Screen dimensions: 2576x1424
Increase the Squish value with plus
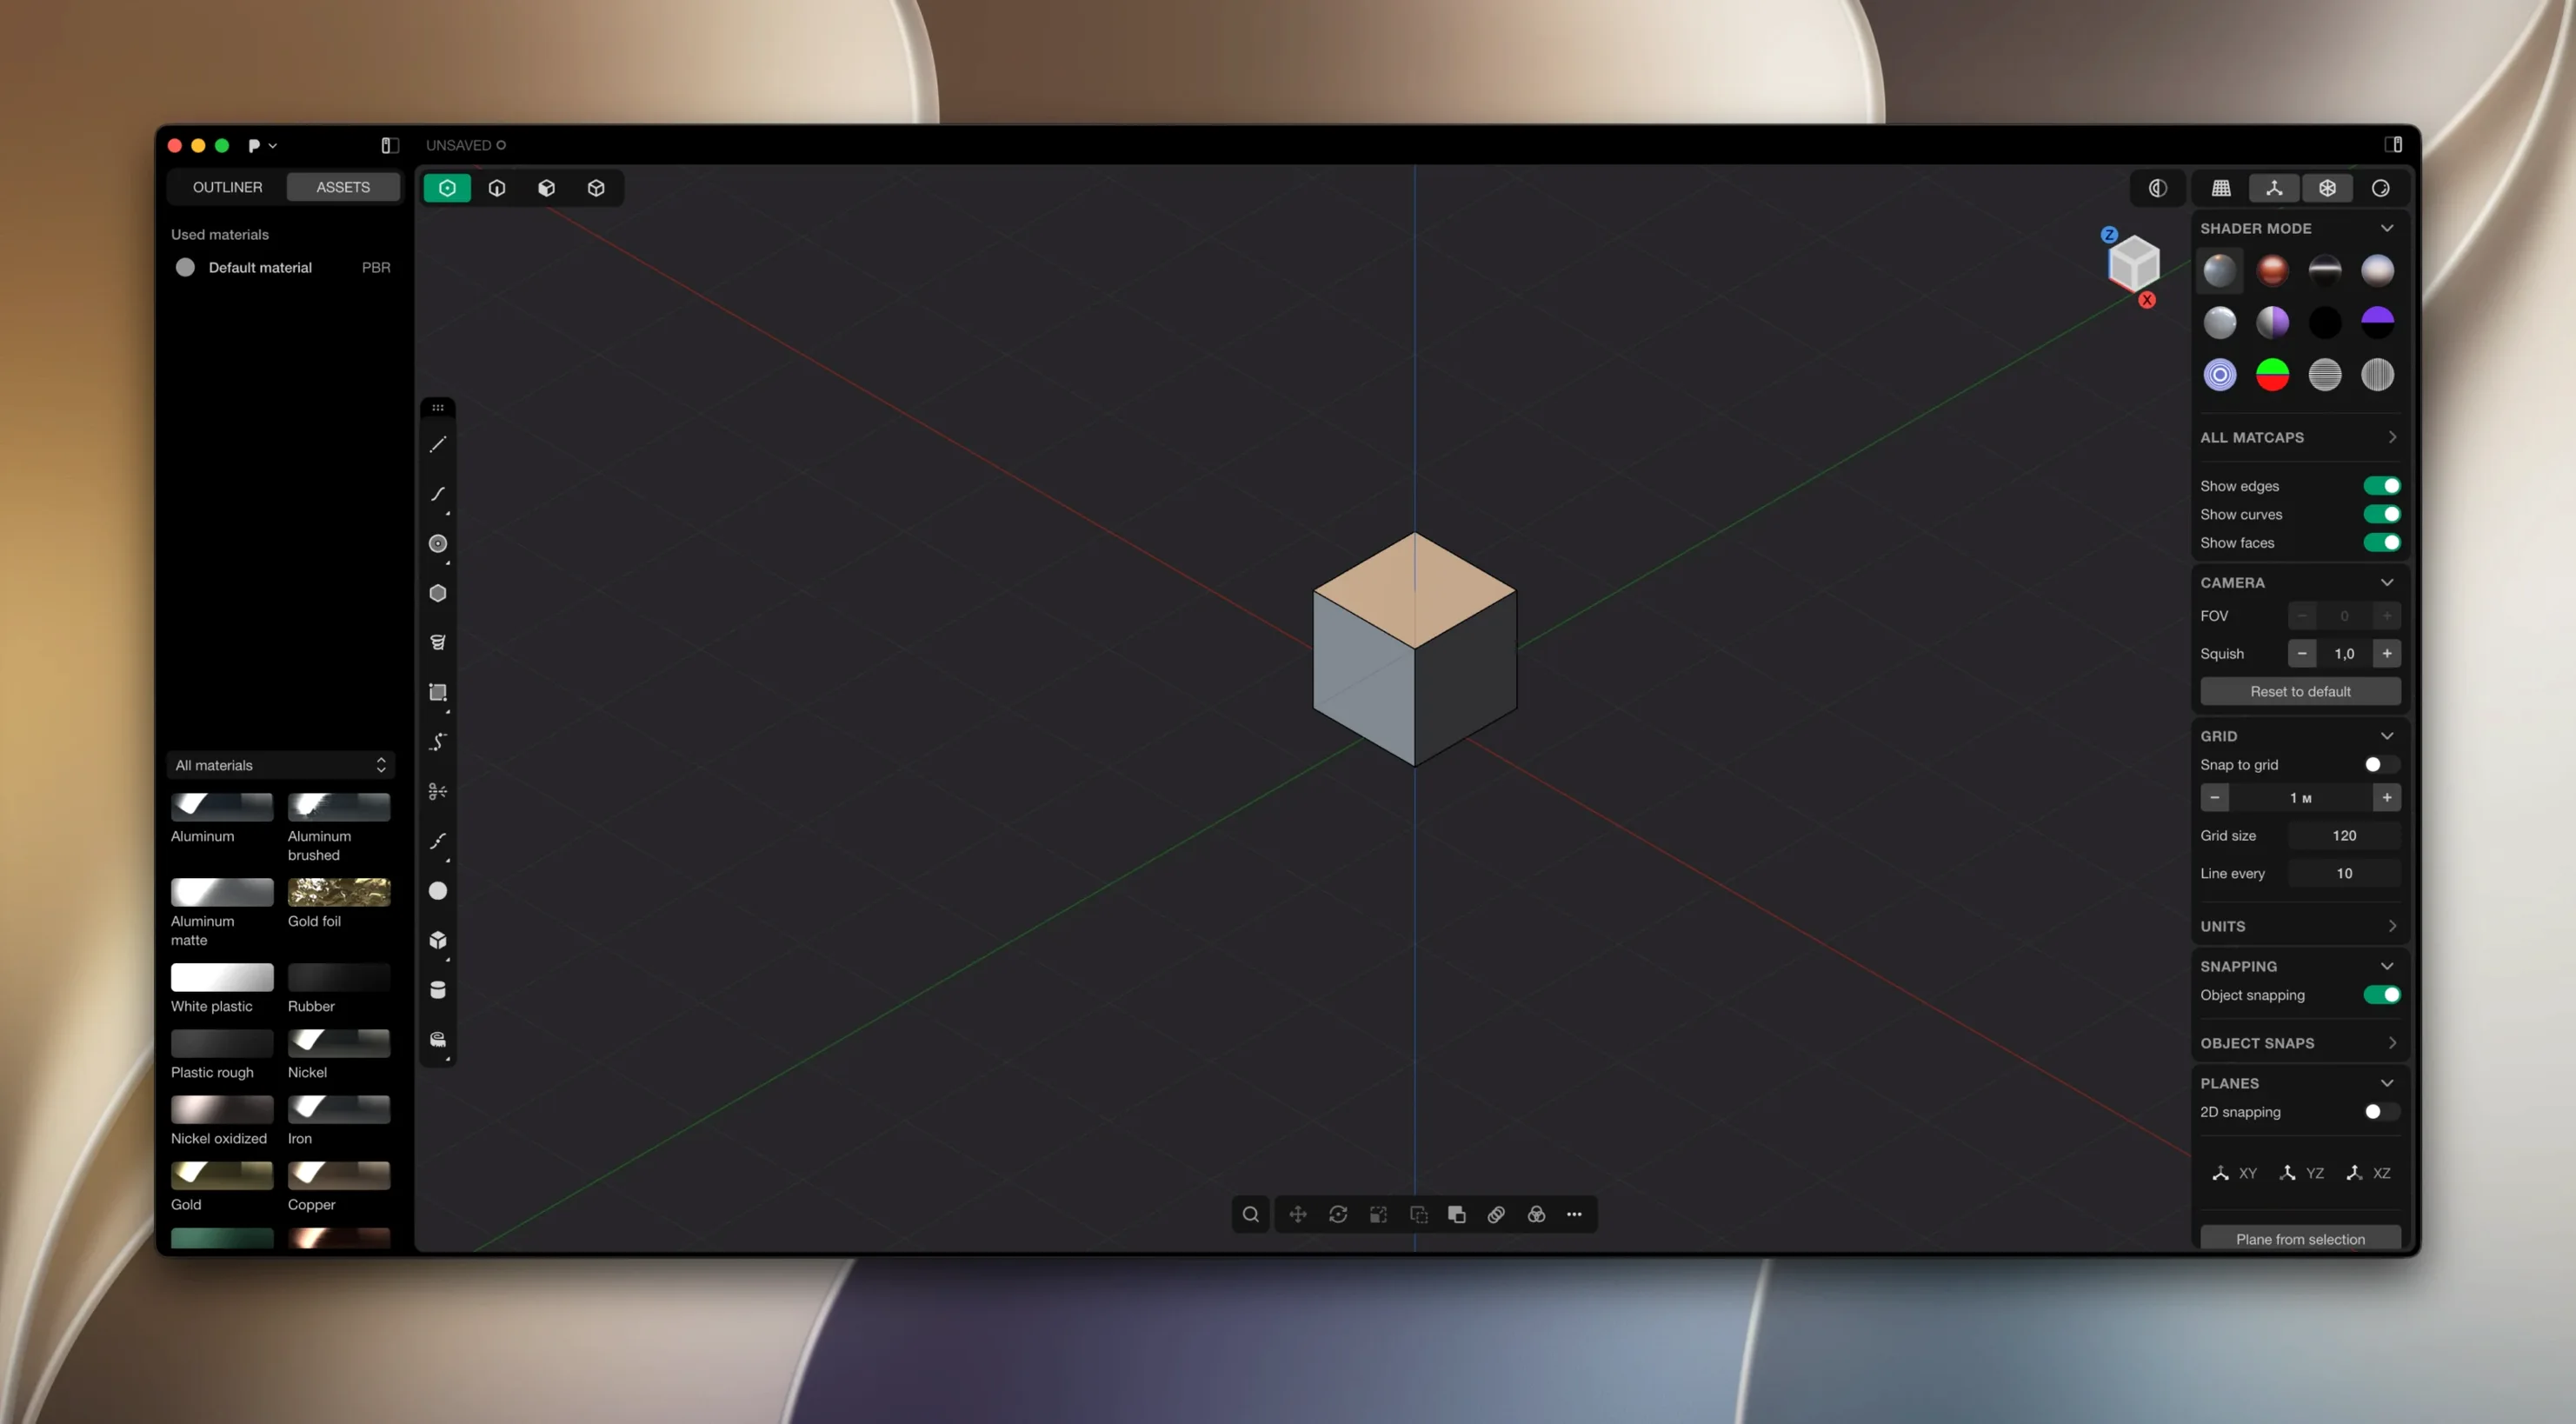tap(2386, 654)
